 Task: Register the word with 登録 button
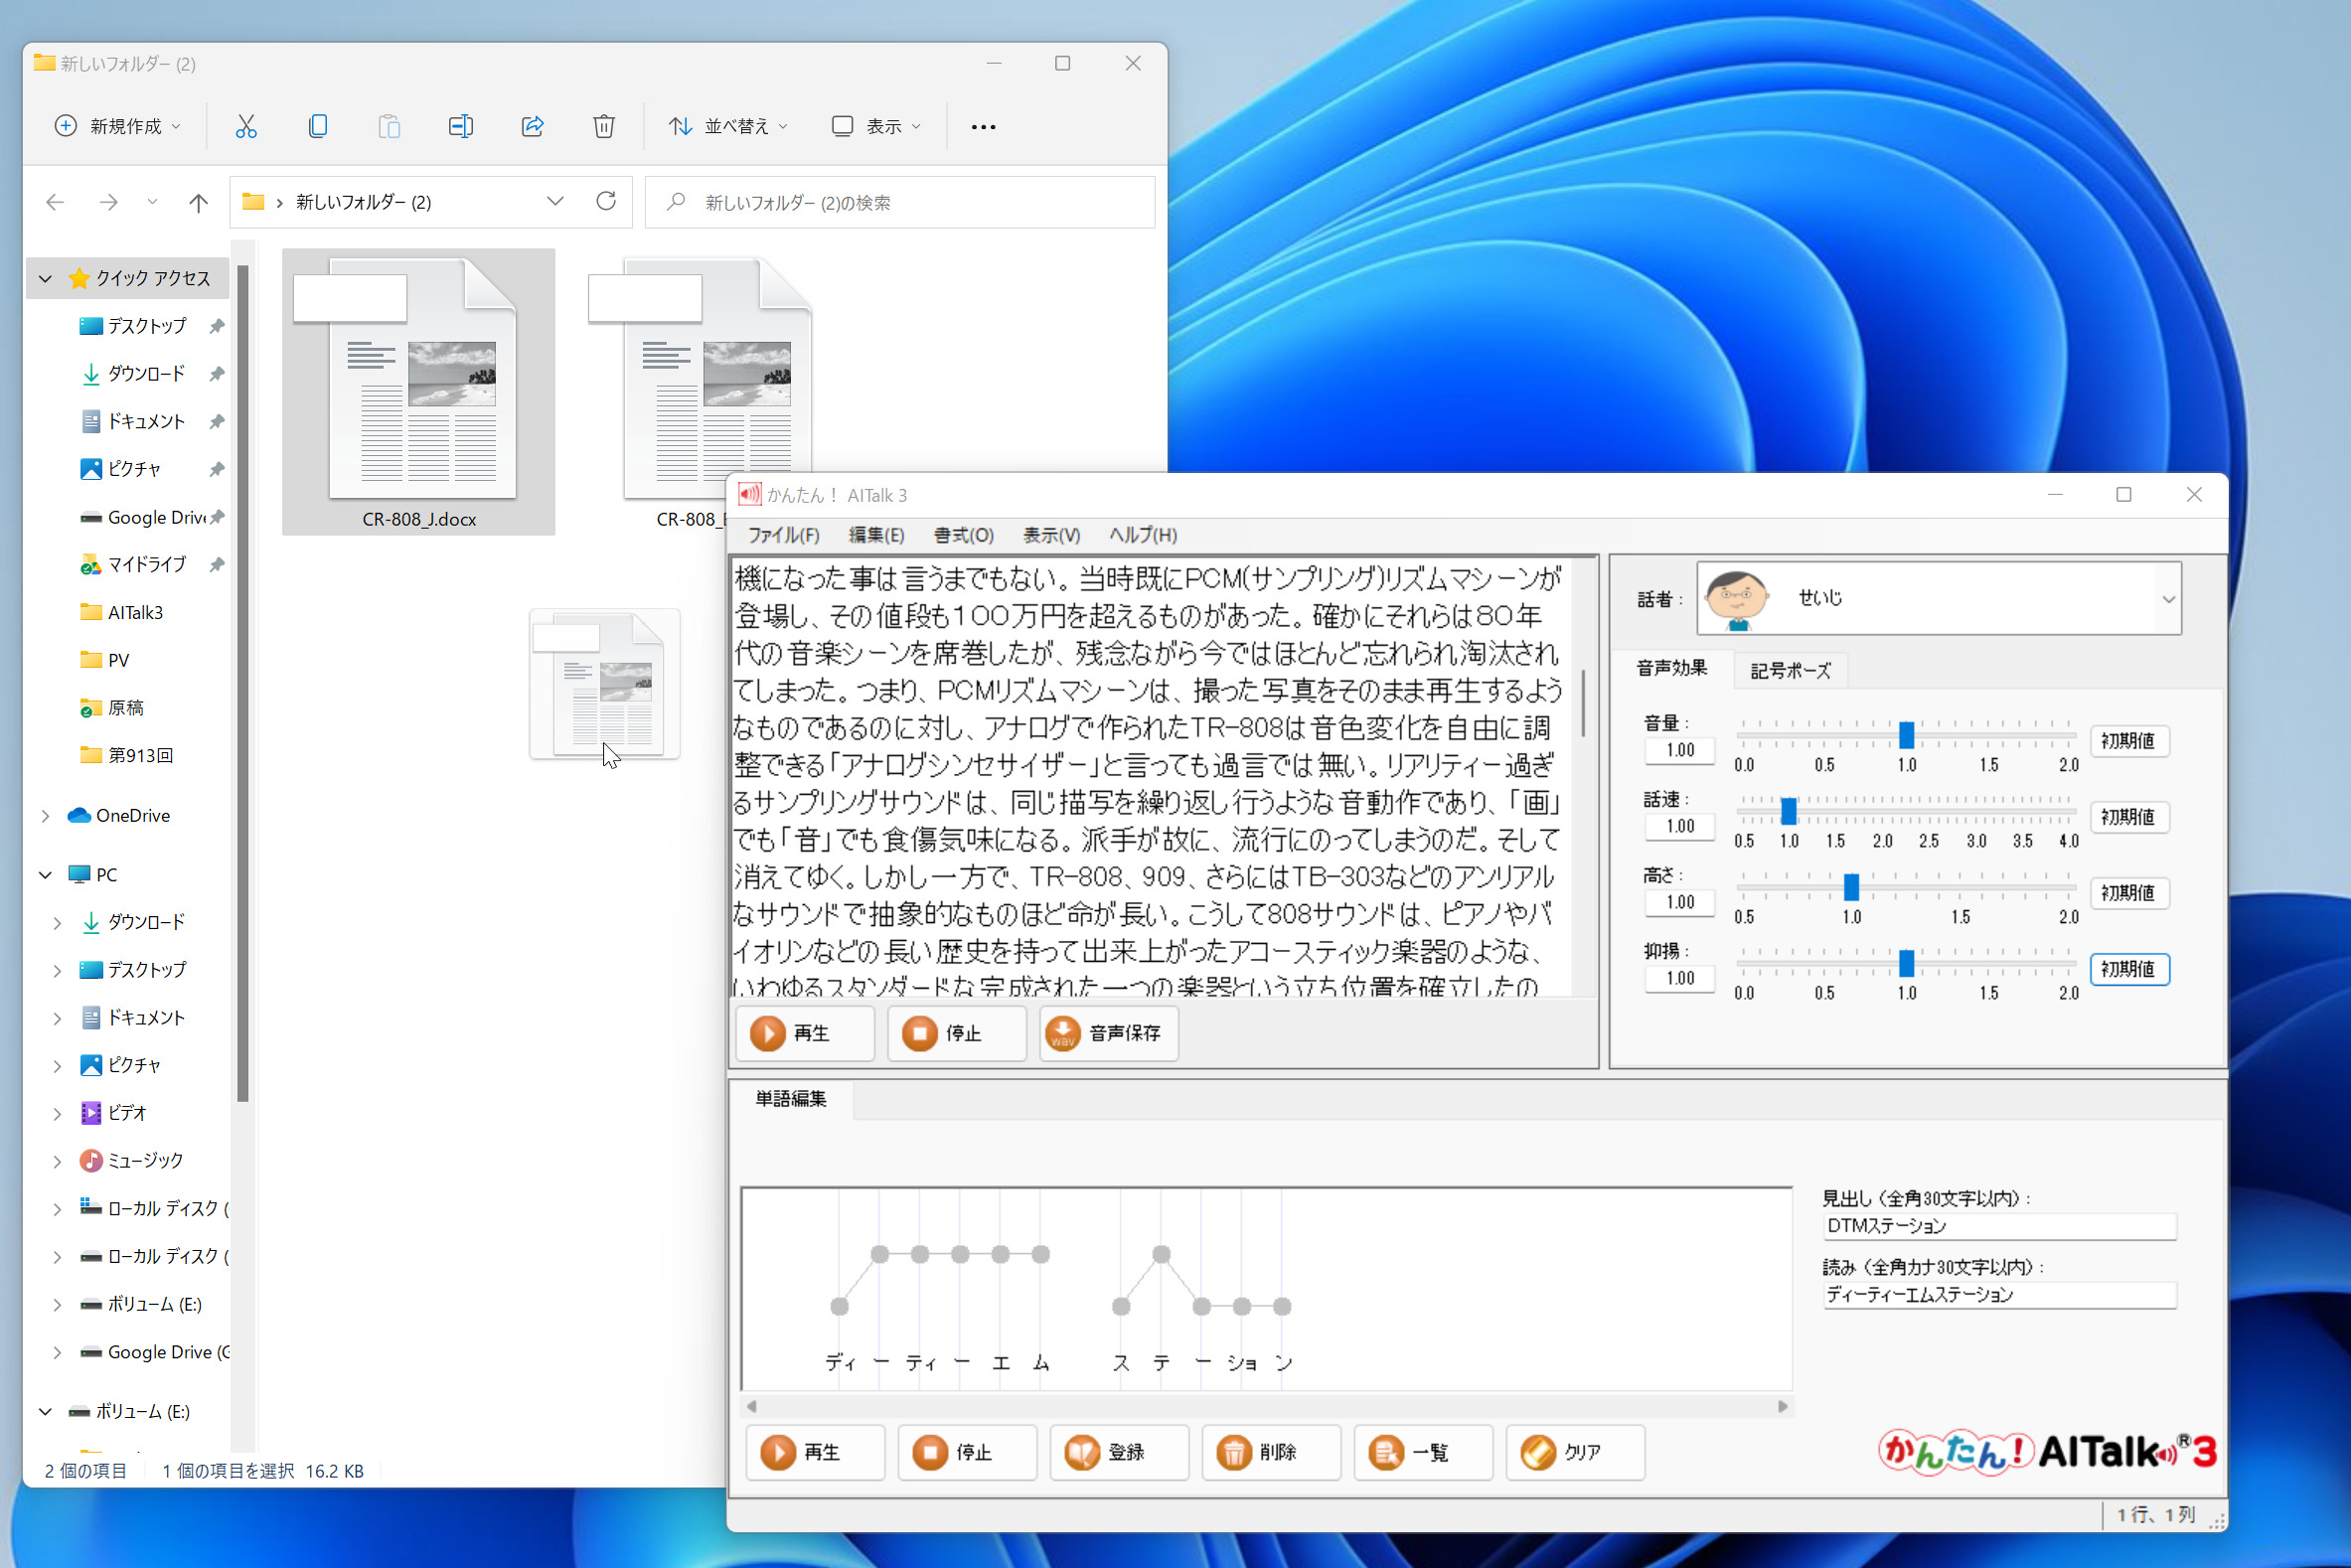(x=1119, y=1452)
